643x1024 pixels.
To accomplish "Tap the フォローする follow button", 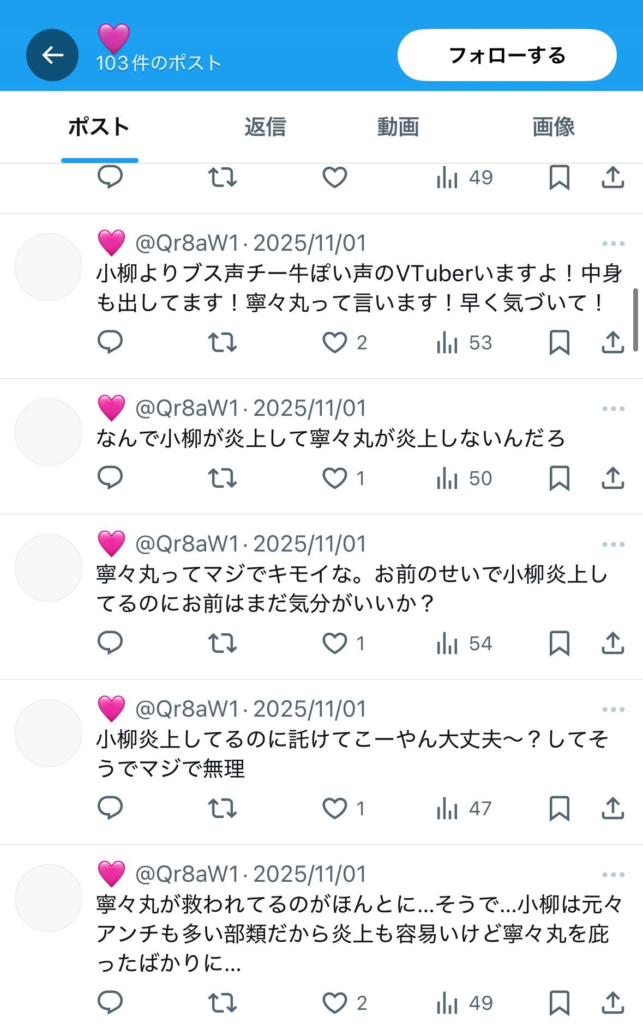I will (x=507, y=55).
